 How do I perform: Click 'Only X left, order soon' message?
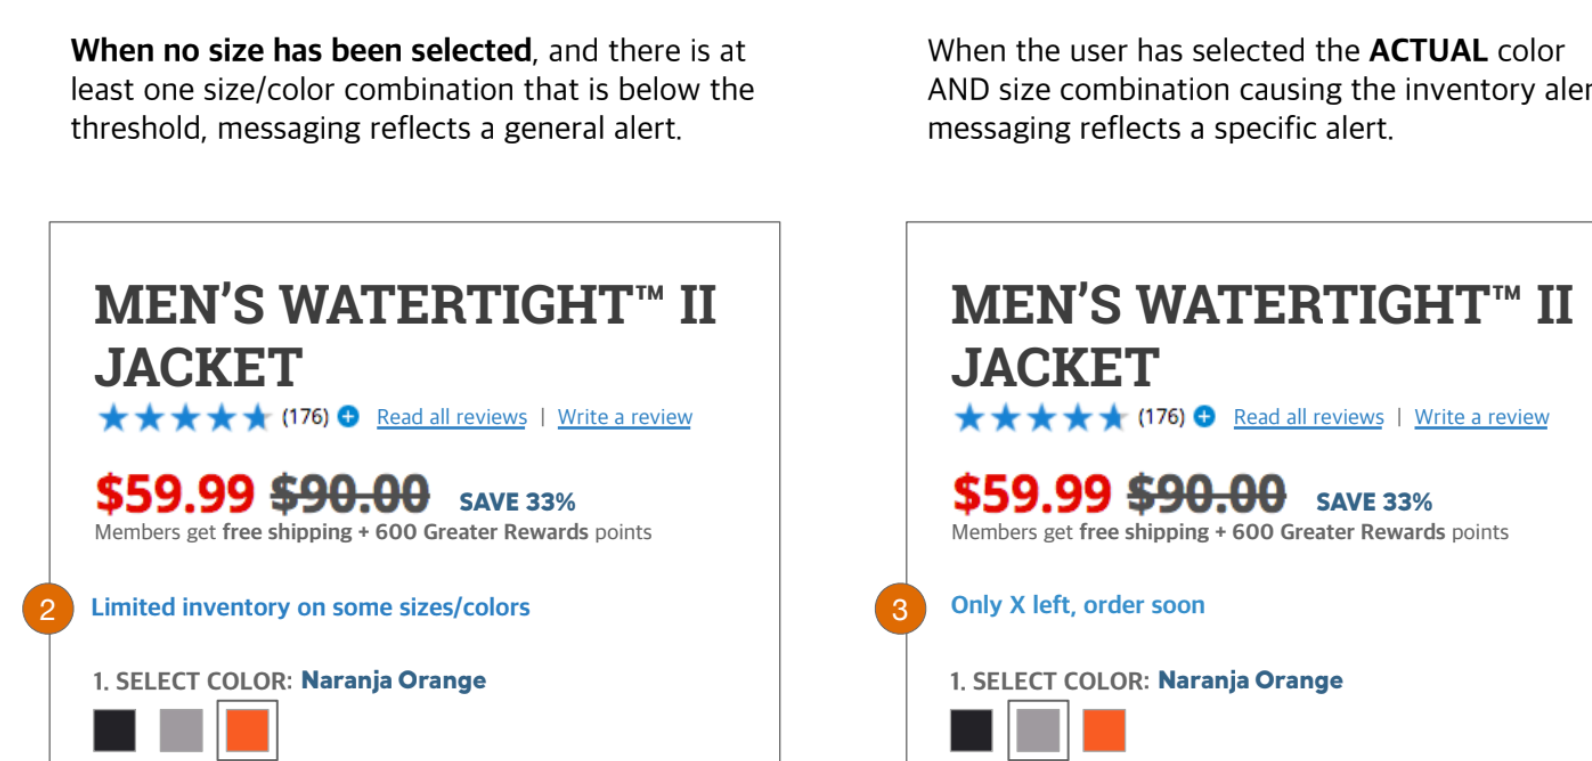coord(1078,605)
